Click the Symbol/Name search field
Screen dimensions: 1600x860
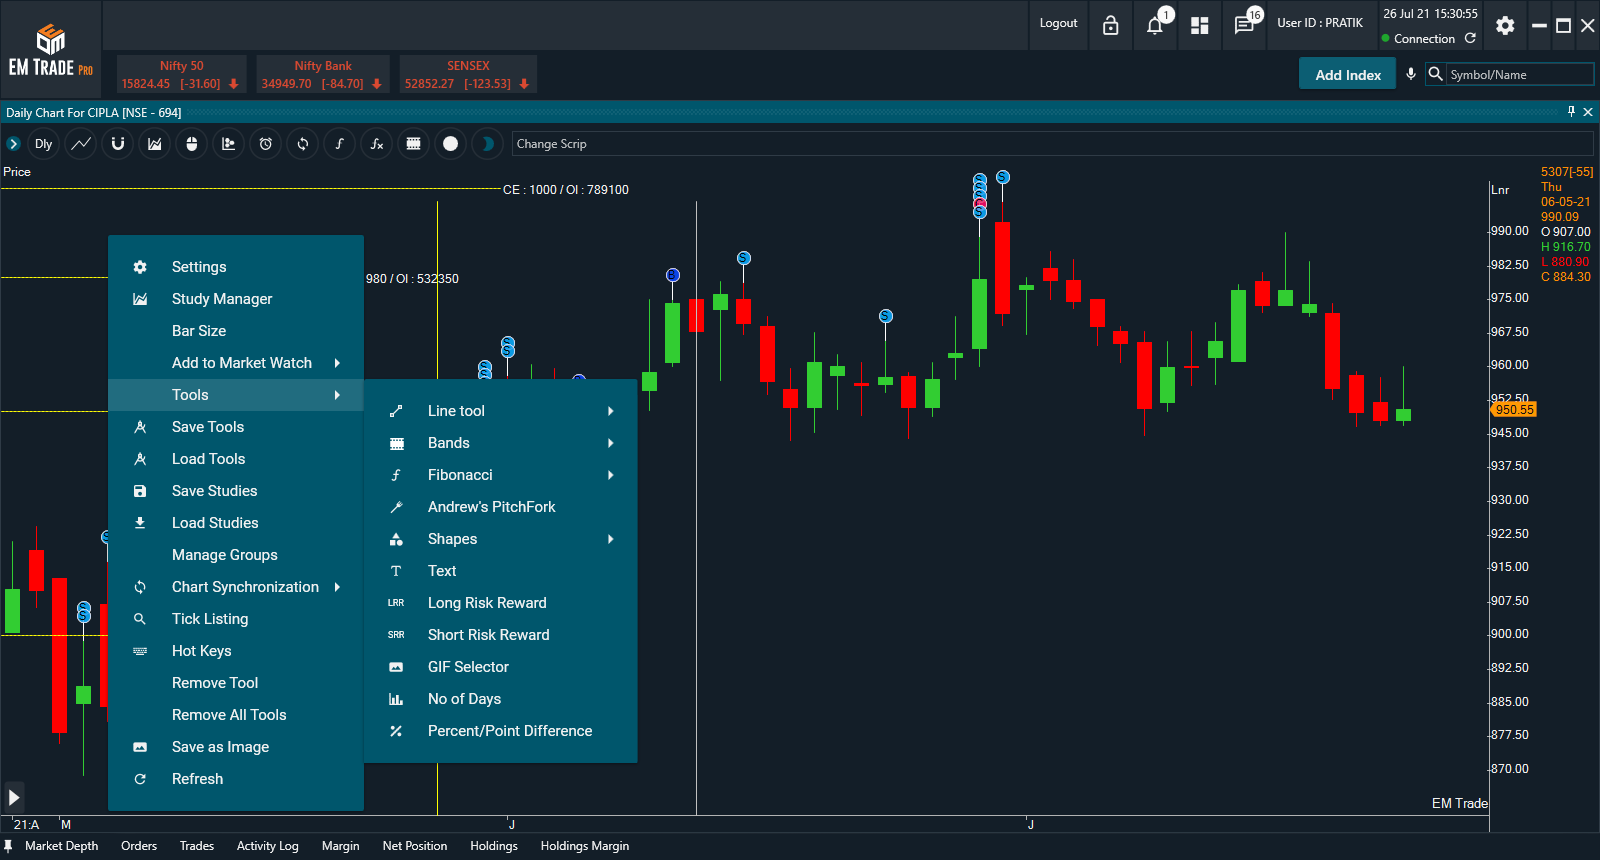pos(1520,75)
